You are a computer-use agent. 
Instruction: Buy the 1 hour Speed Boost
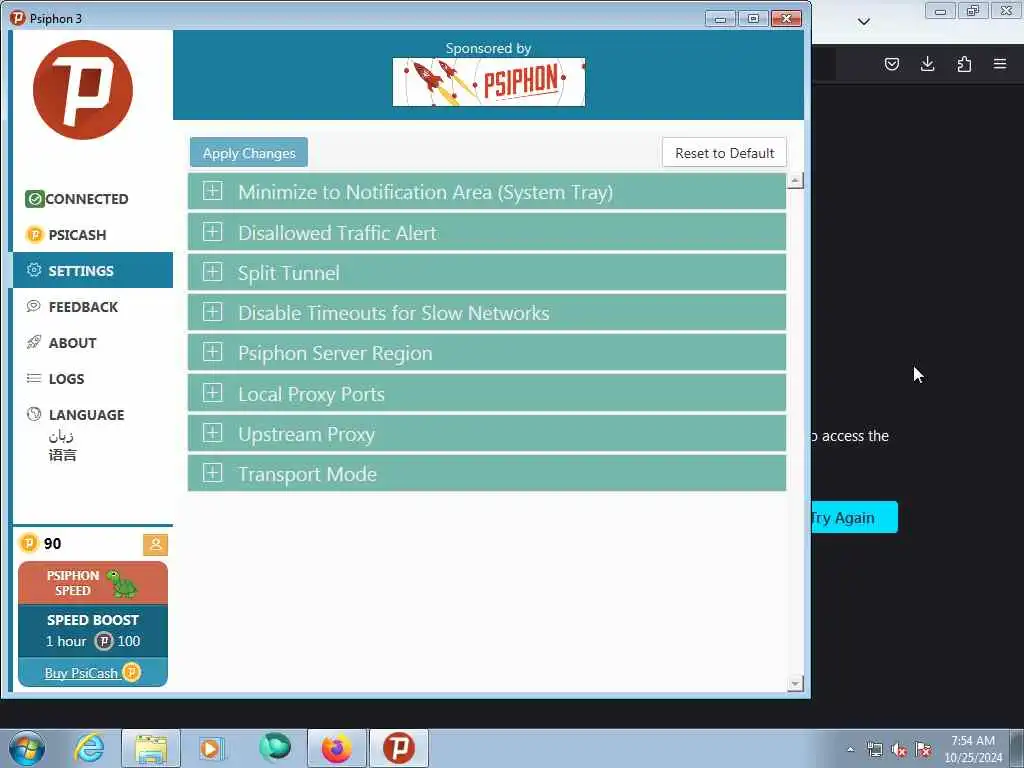click(x=93, y=631)
